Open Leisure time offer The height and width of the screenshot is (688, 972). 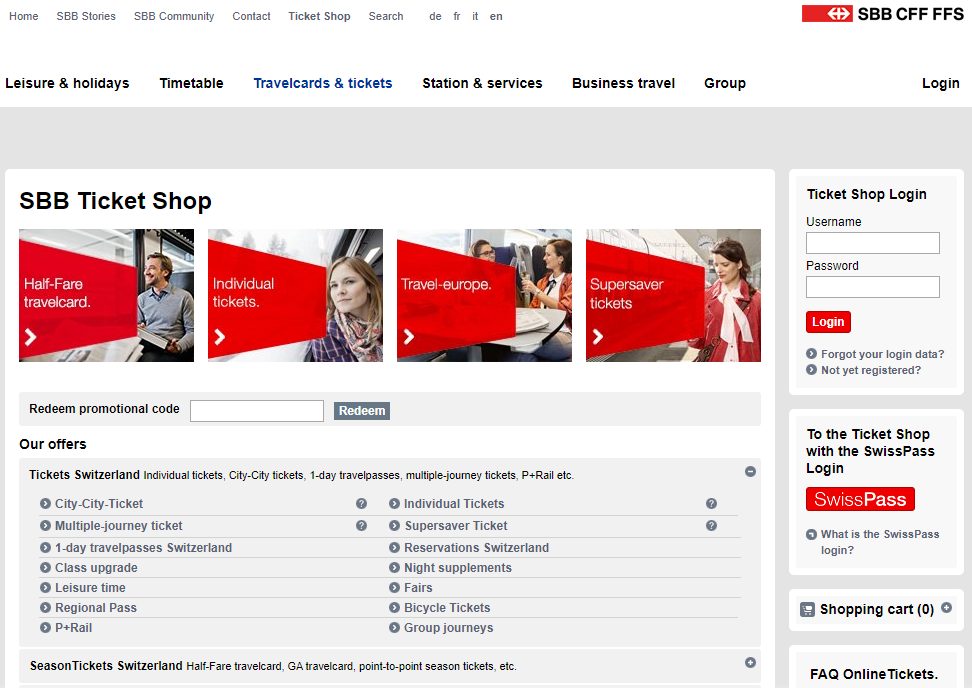click(90, 588)
